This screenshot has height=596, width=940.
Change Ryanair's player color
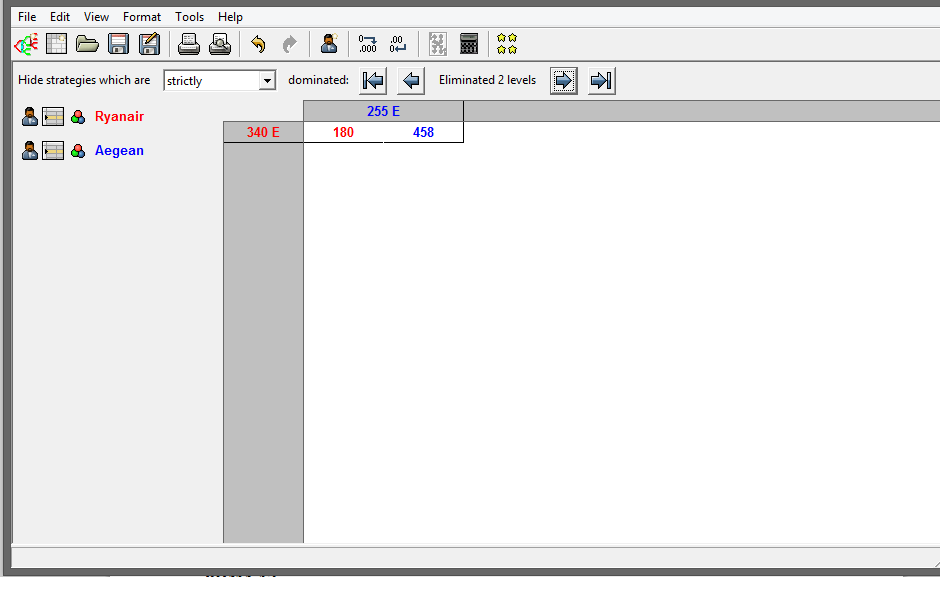pos(78,117)
